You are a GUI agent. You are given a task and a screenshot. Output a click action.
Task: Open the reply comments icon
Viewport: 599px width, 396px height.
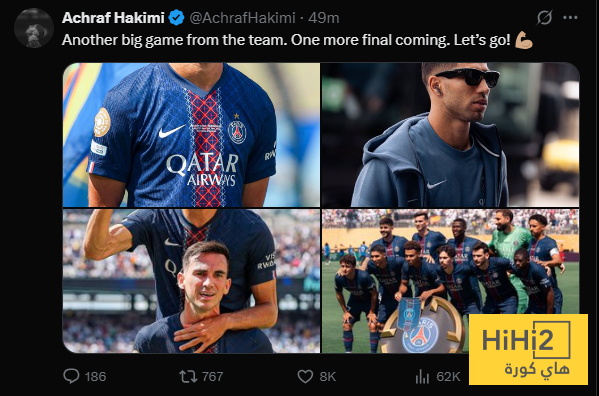click(71, 376)
